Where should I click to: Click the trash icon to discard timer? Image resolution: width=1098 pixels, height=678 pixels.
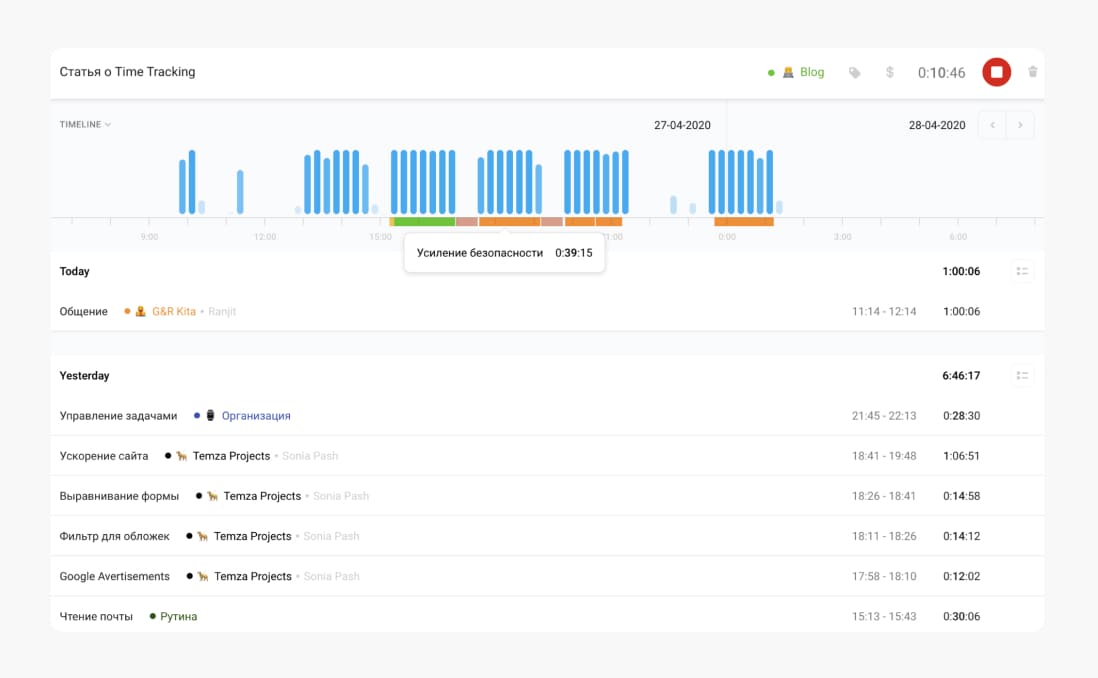(1032, 71)
